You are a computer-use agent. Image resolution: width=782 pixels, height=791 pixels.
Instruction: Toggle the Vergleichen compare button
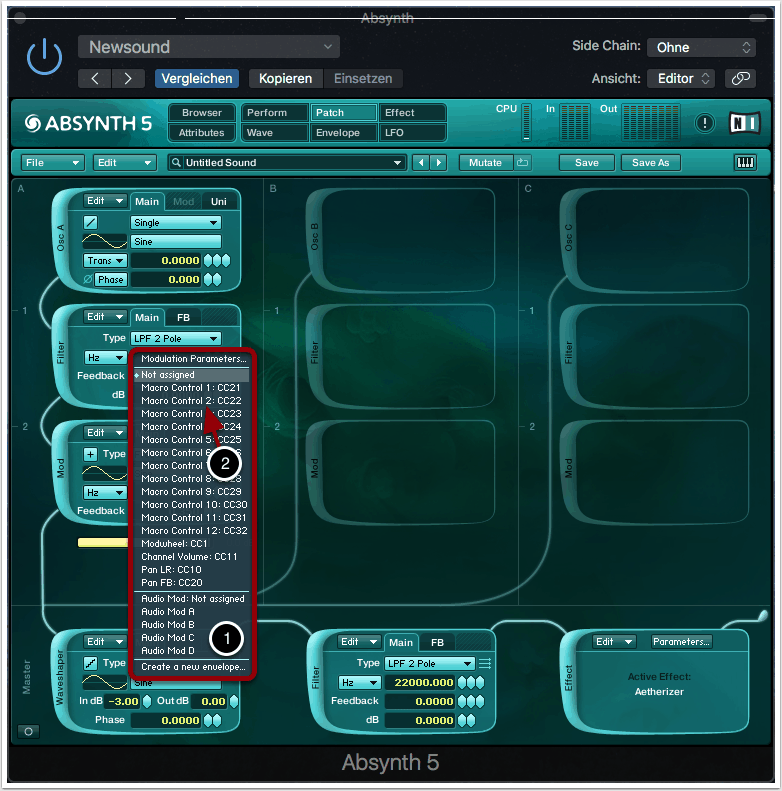tap(197, 78)
